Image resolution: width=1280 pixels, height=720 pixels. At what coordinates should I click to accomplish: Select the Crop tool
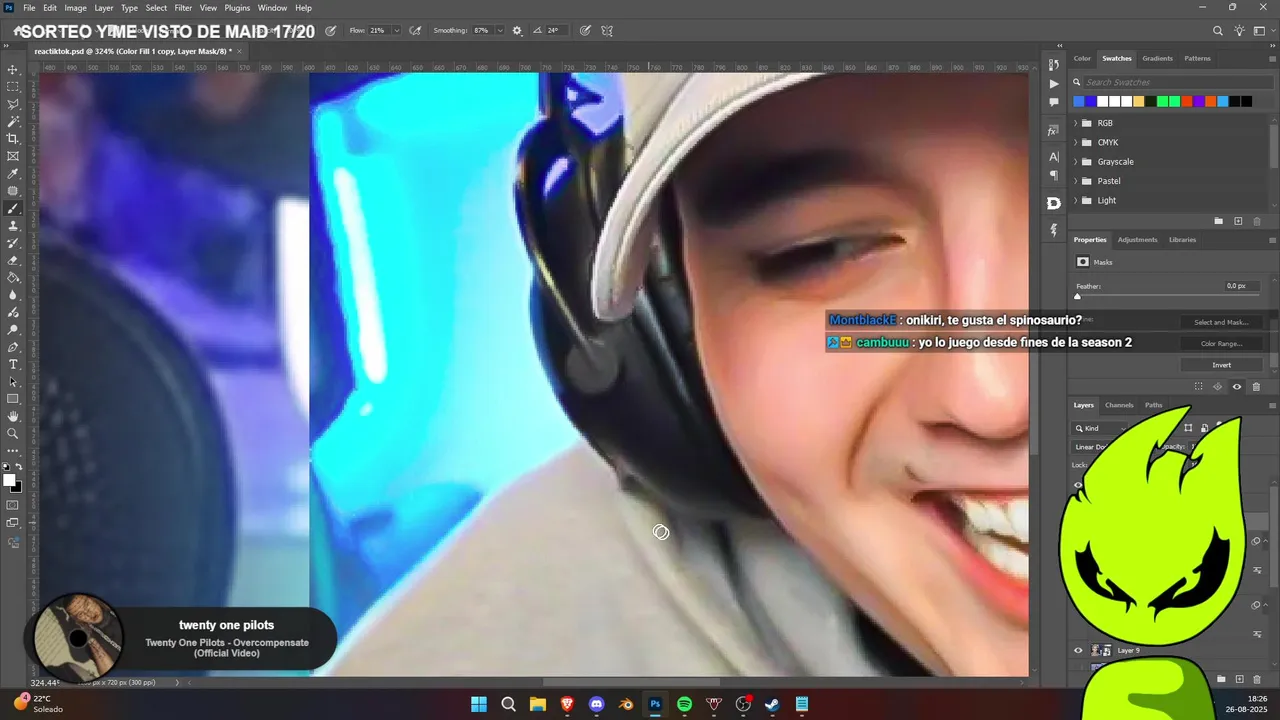(x=13, y=139)
